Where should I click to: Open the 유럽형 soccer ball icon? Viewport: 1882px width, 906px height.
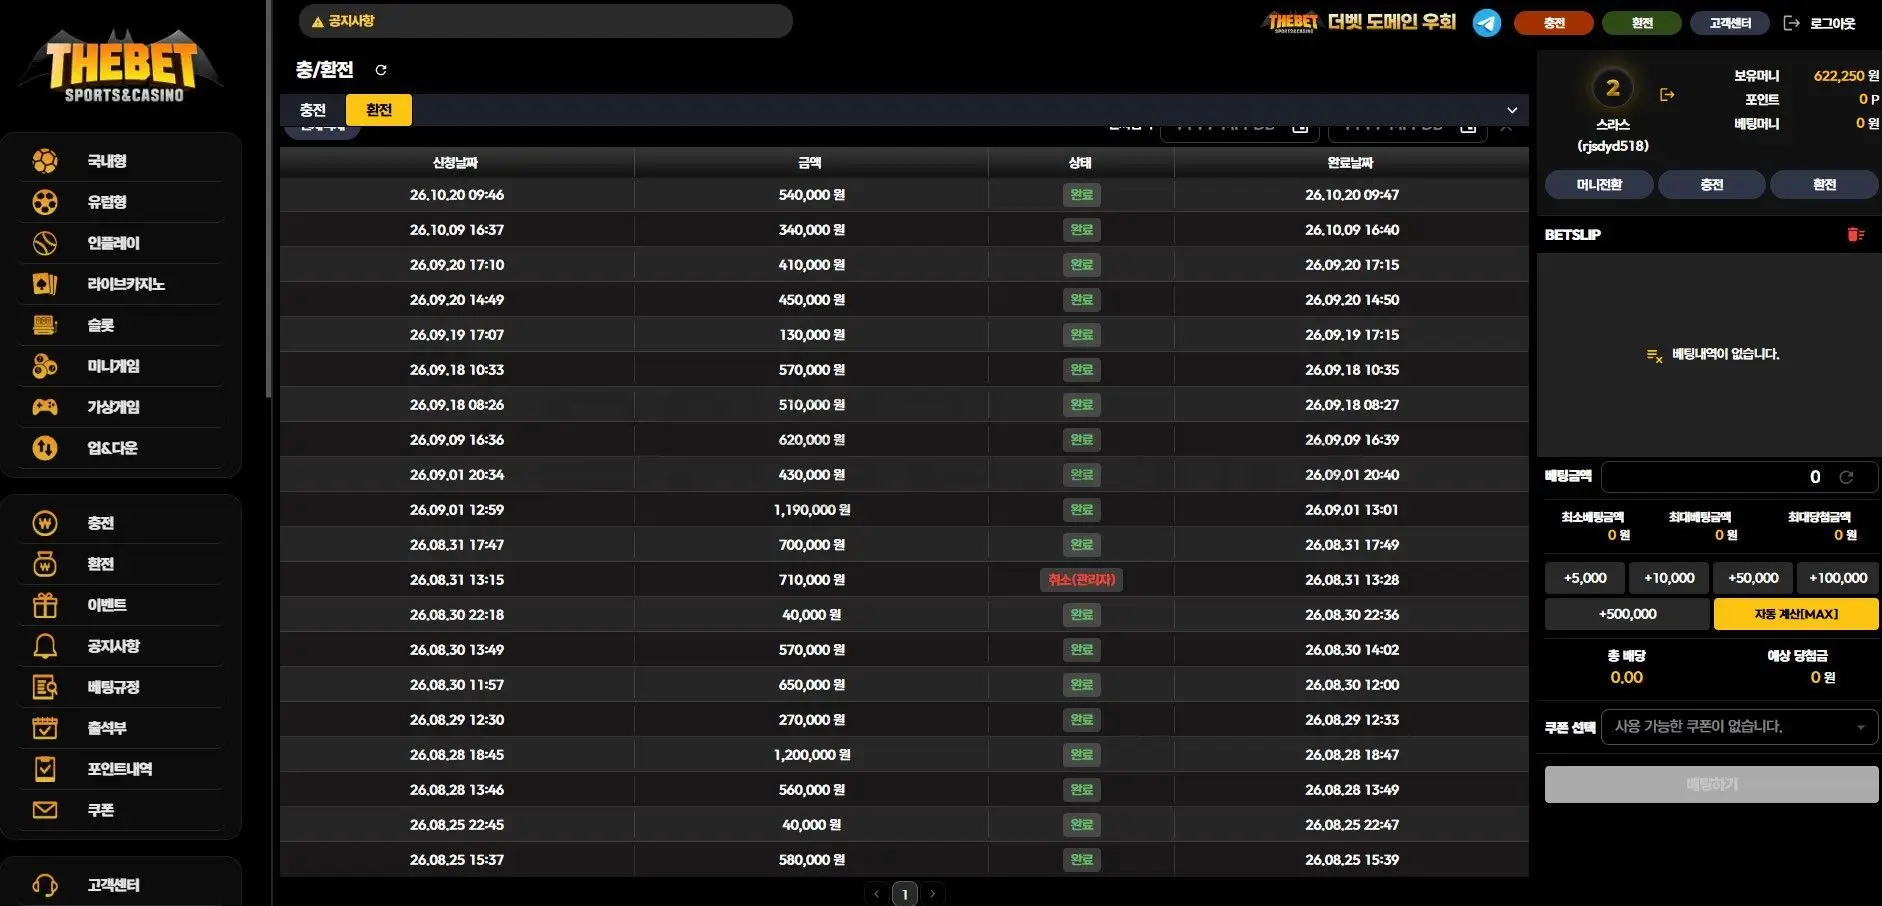coord(45,202)
